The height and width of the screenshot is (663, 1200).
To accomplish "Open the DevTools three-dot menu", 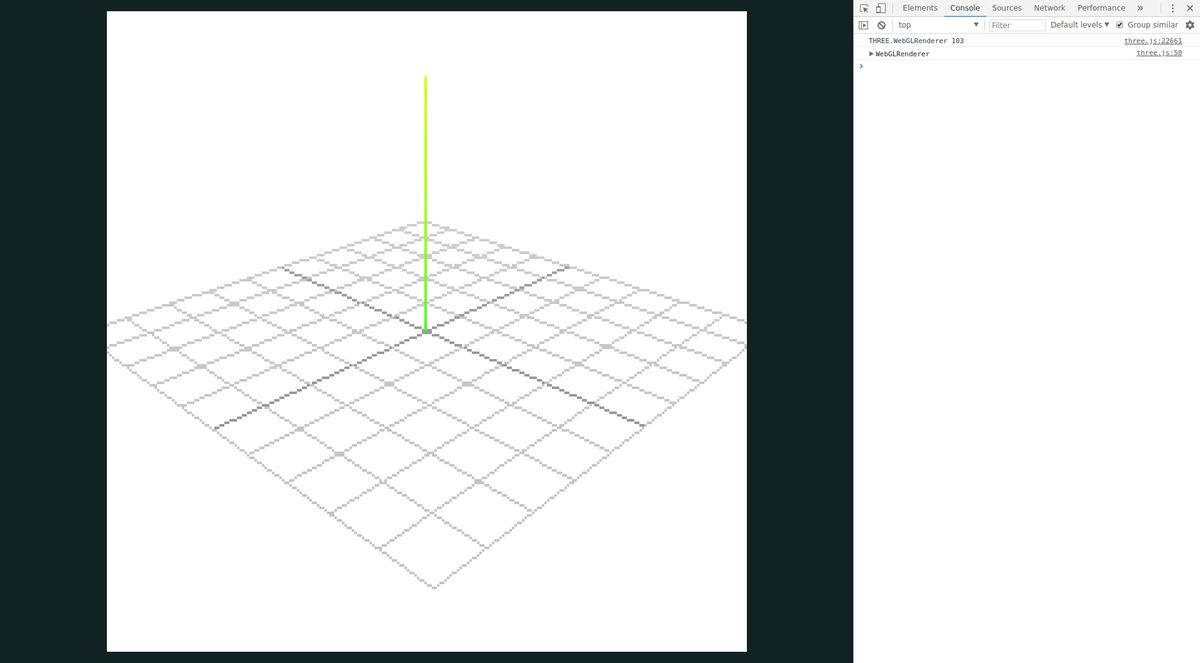I will (x=1173, y=8).
